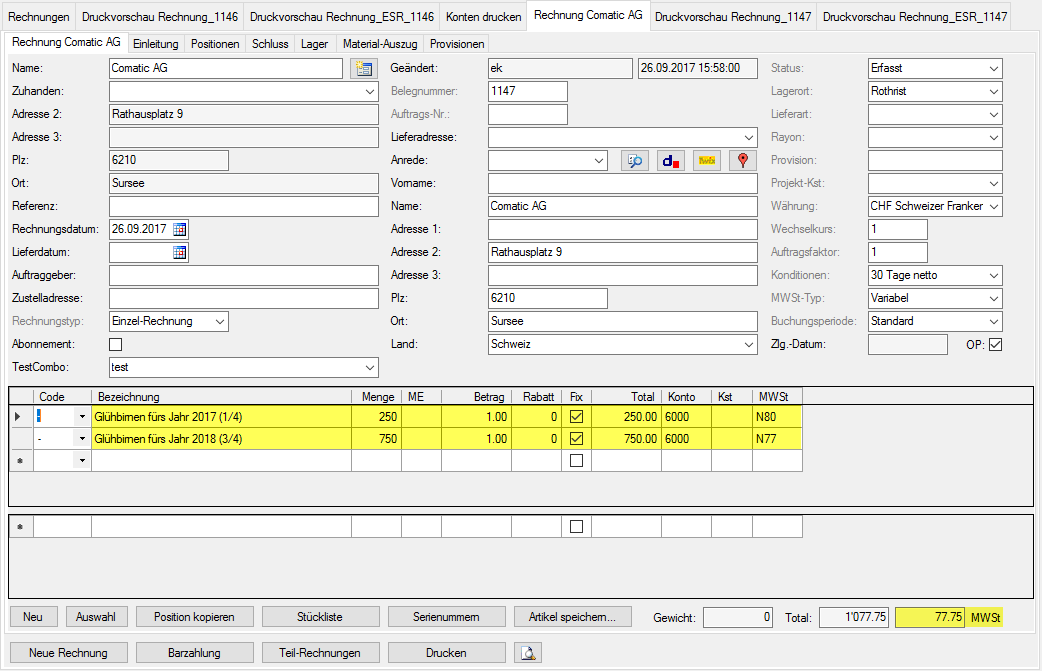Click into the Referenz input field
This screenshot has height=671, width=1042.
243,206
